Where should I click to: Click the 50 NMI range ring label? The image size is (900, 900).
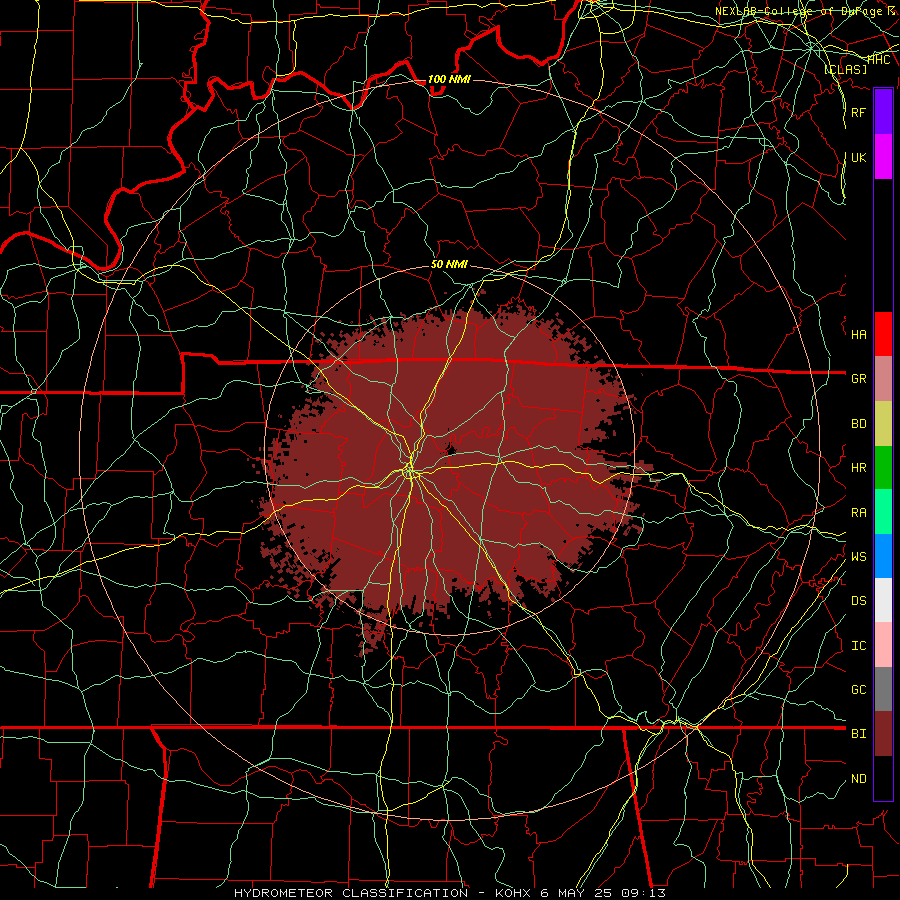click(449, 264)
